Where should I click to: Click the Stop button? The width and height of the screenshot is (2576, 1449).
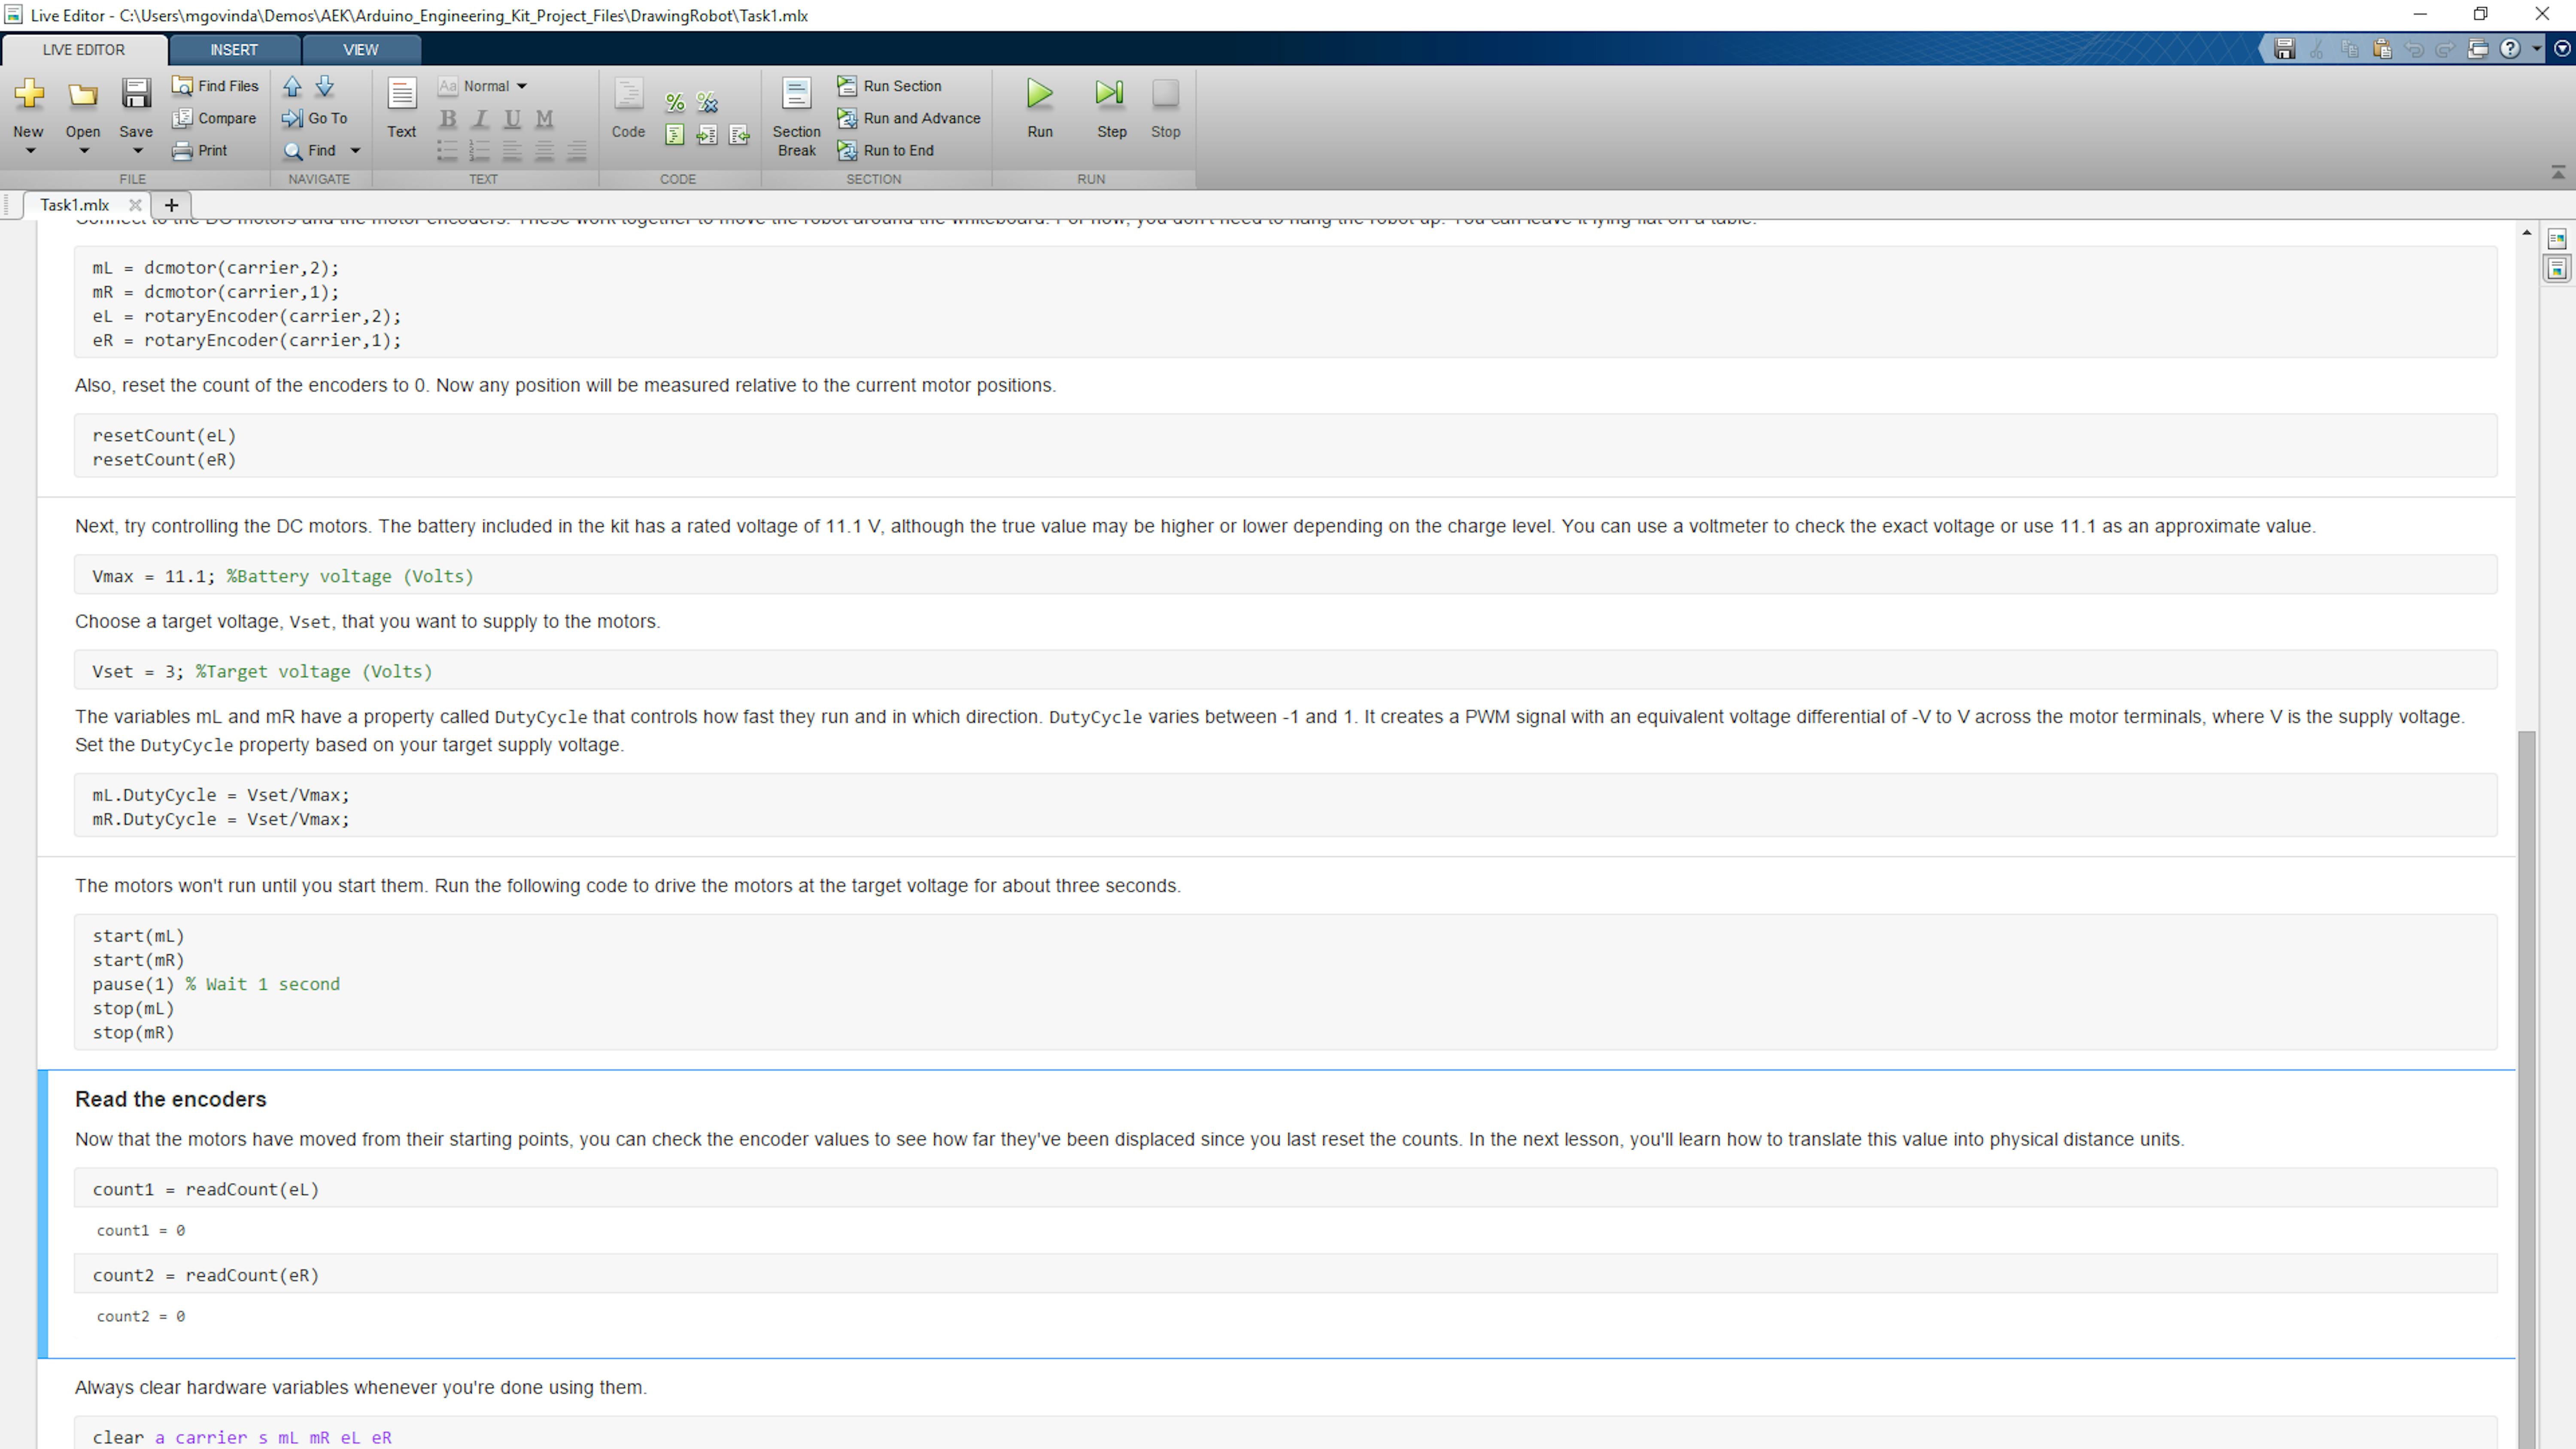[x=1165, y=108]
